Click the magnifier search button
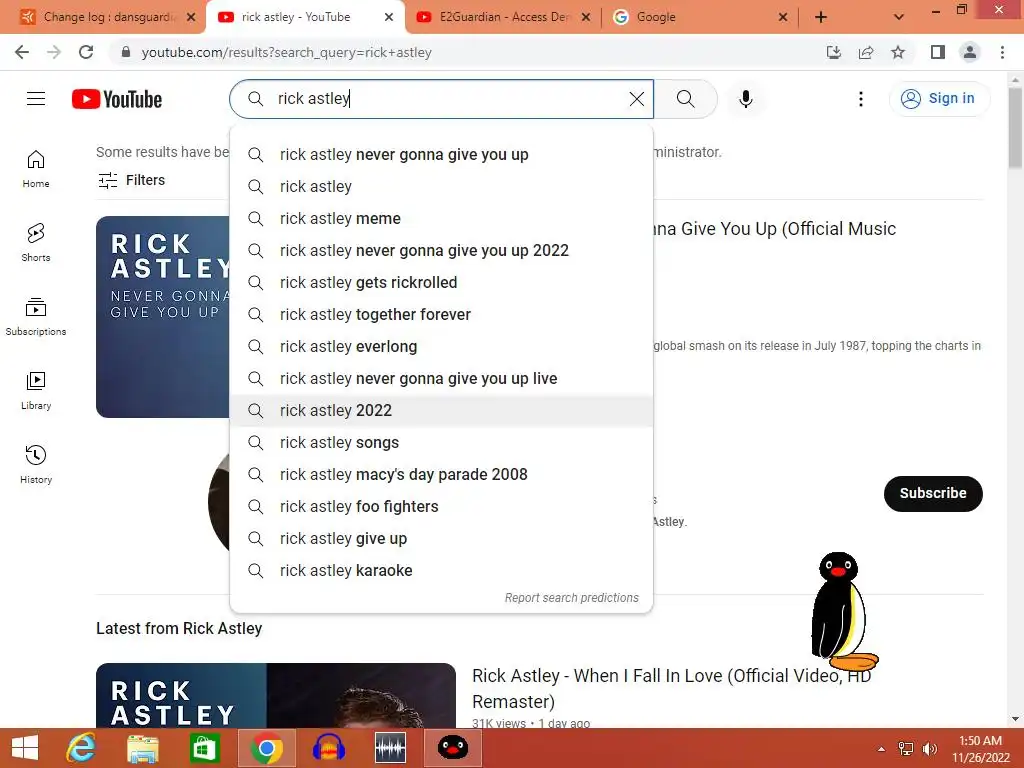 [x=686, y=99]
